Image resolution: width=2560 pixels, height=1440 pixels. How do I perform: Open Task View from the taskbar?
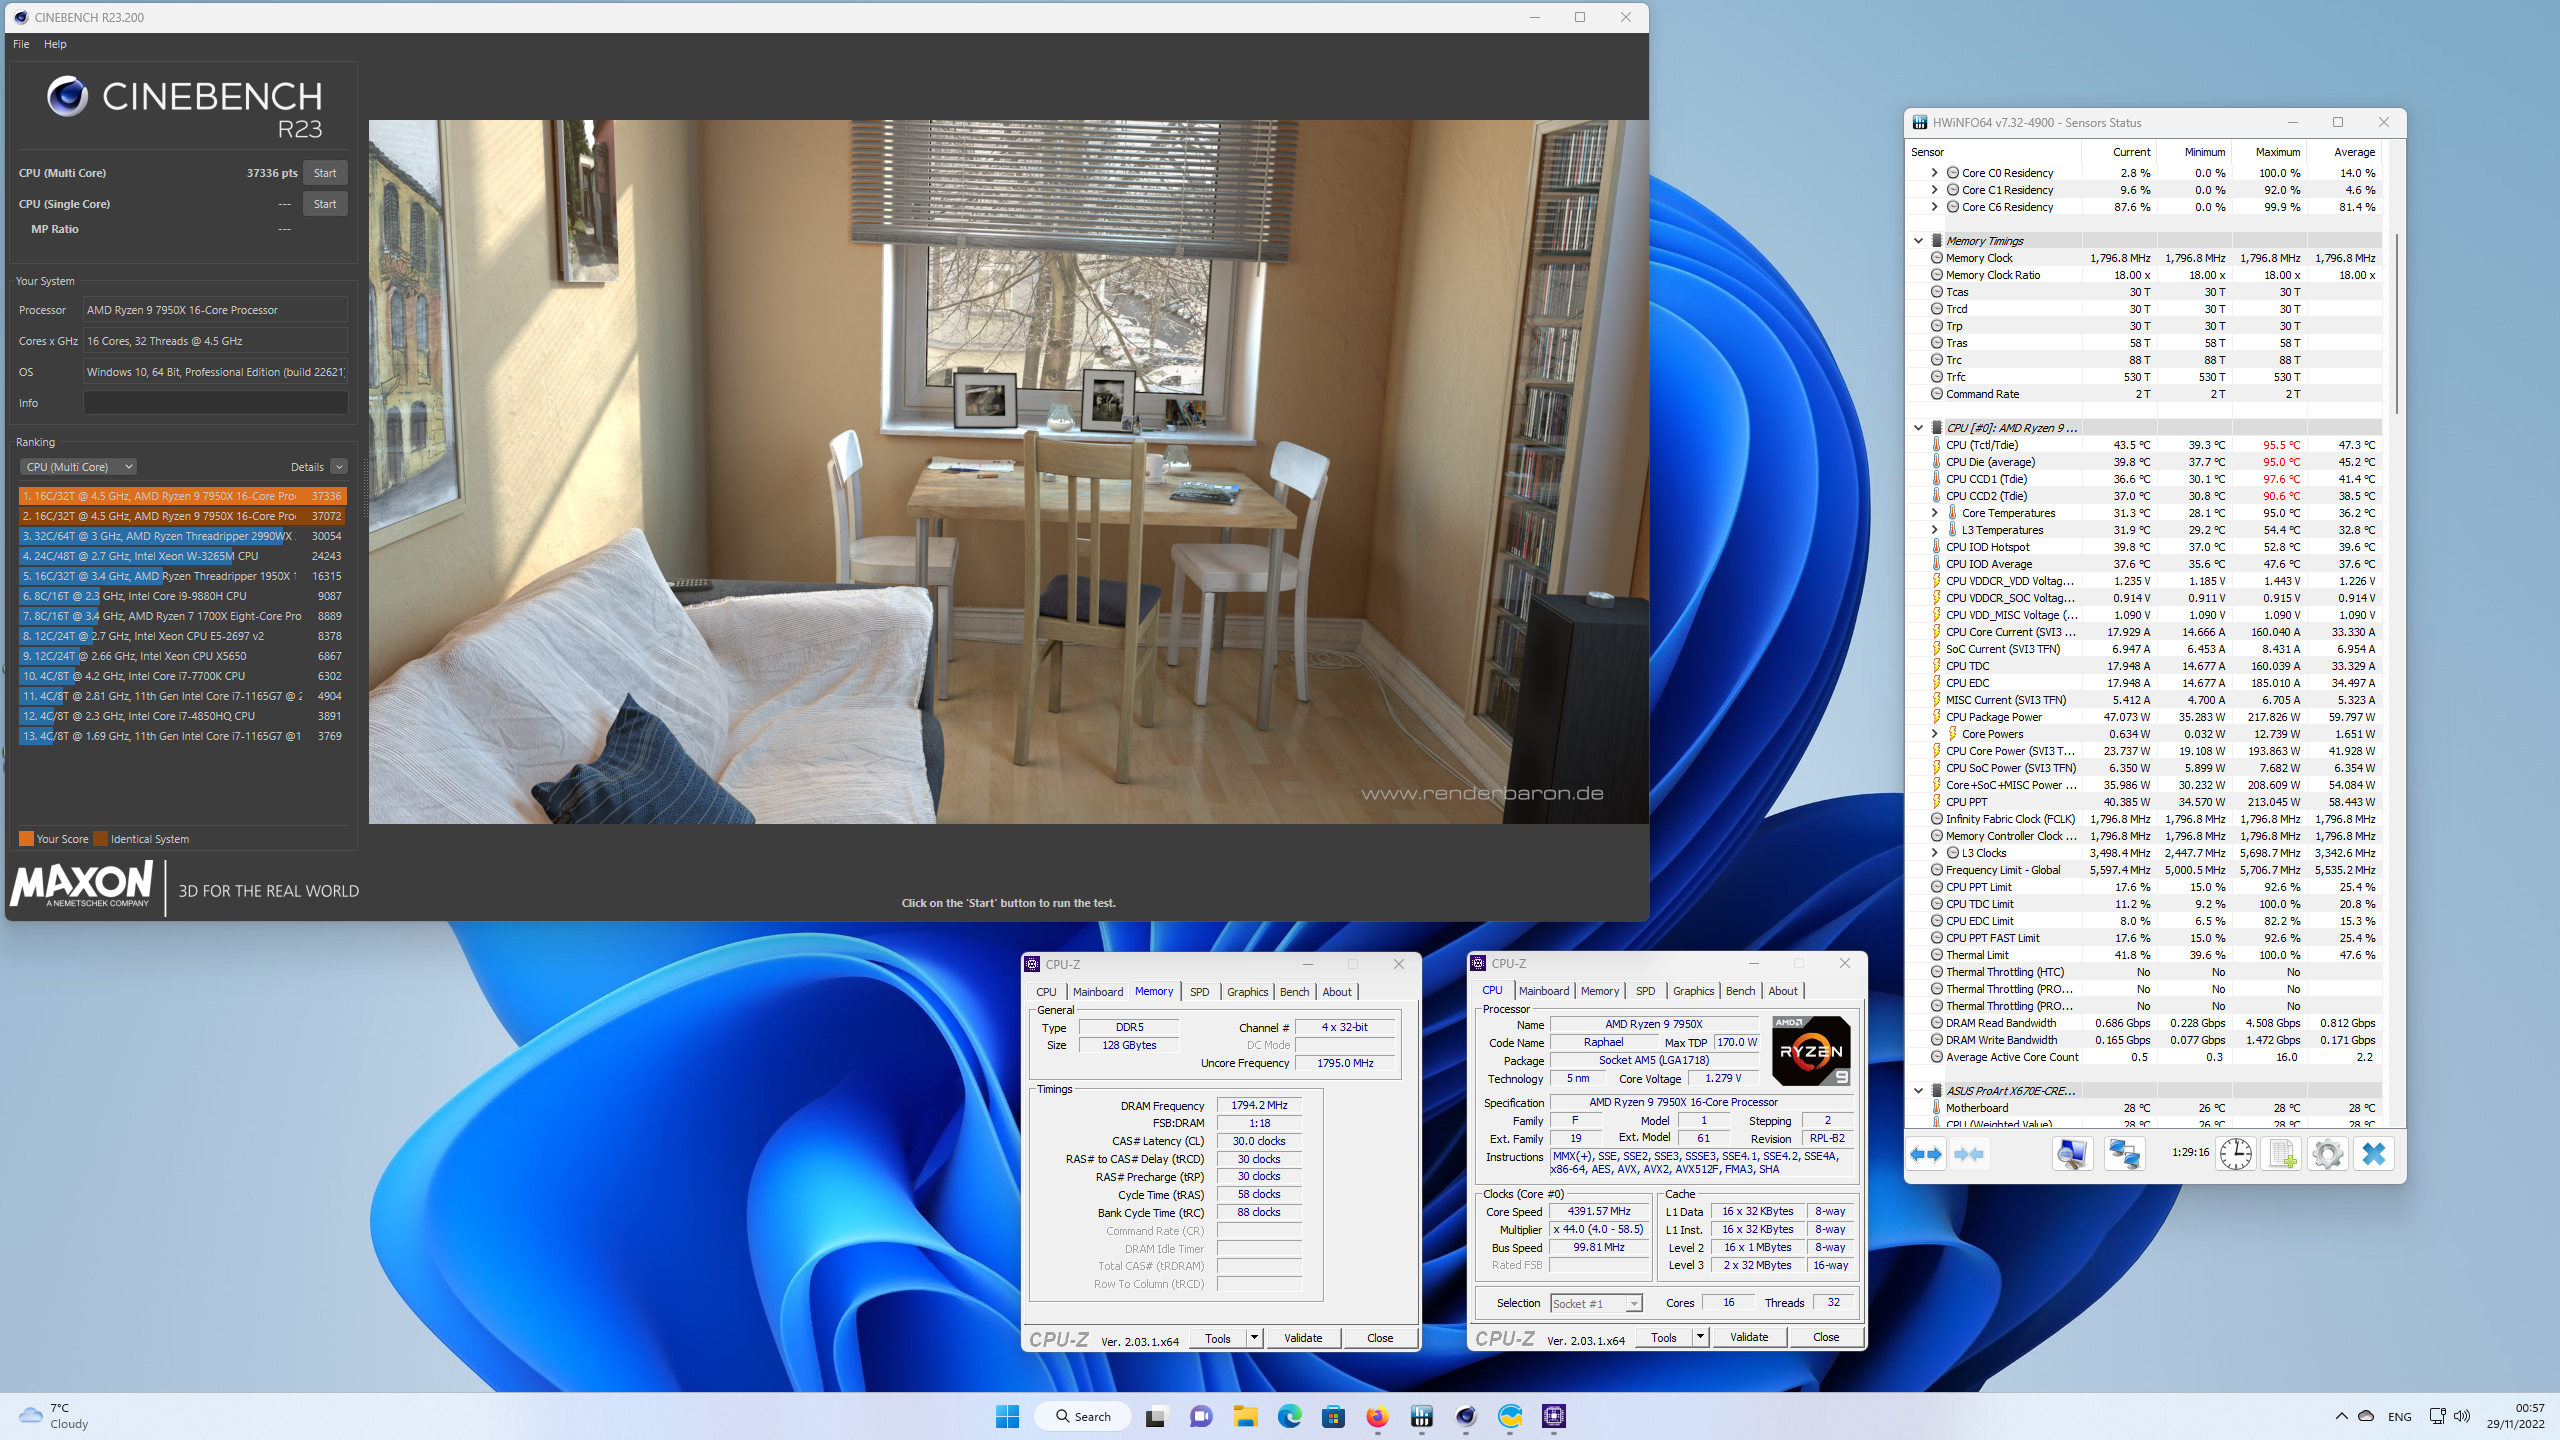pyautogui.click(x=1156, y=1416)
